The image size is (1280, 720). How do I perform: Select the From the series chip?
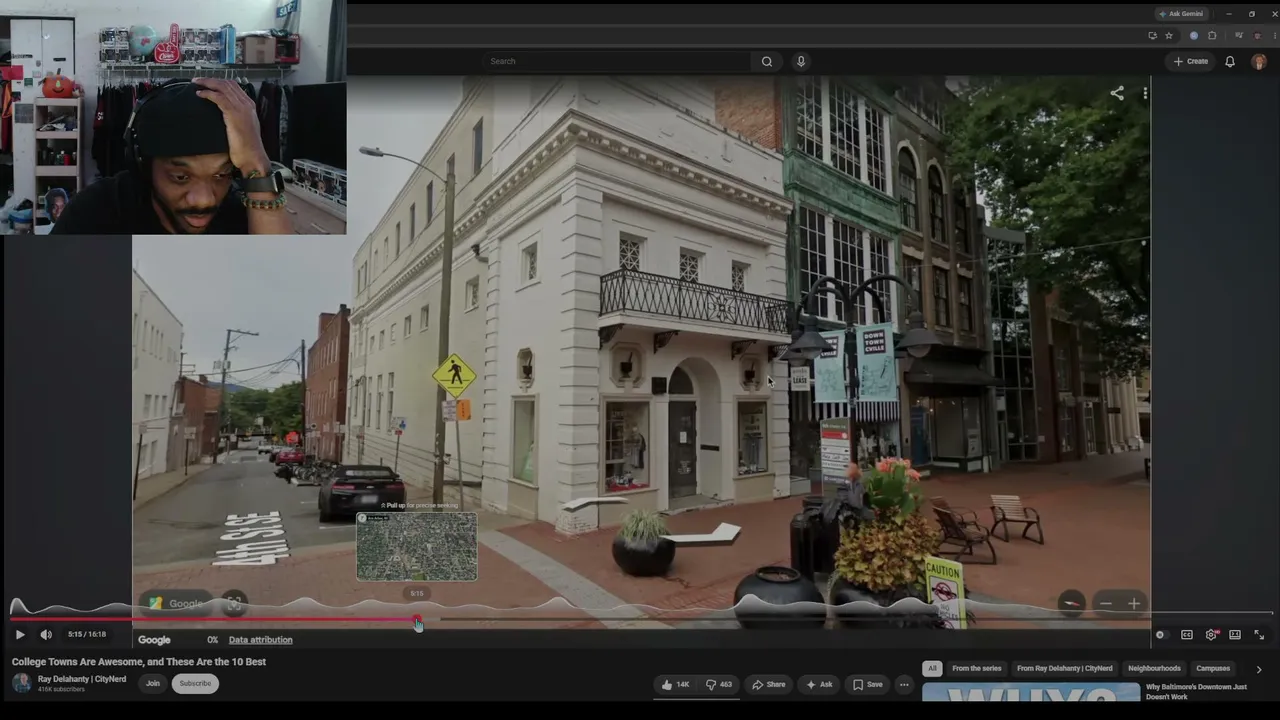pyautogui.click(x=976, y=668)
